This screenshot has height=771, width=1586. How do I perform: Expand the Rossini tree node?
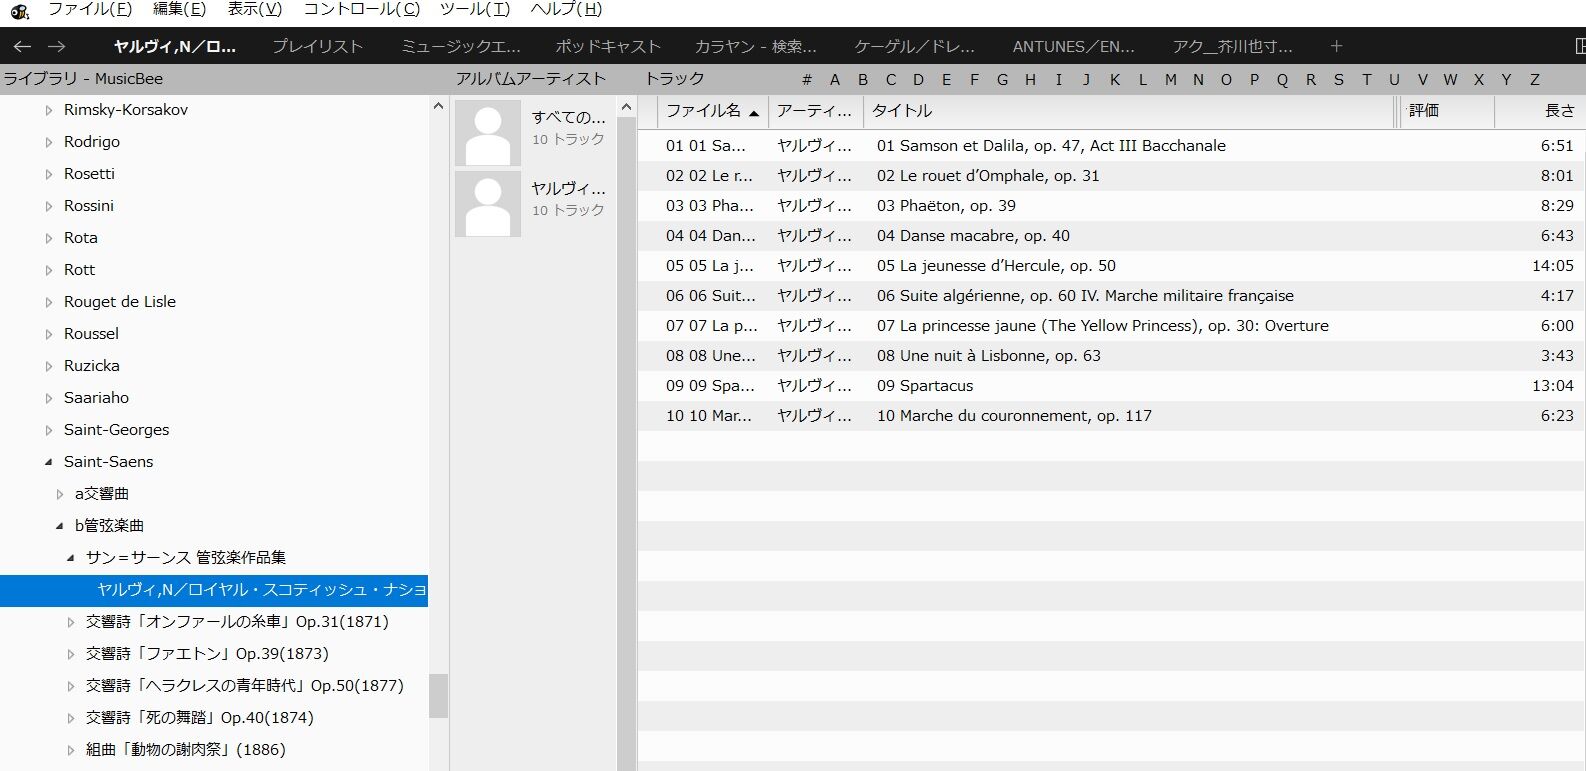(x=49, y=206)
